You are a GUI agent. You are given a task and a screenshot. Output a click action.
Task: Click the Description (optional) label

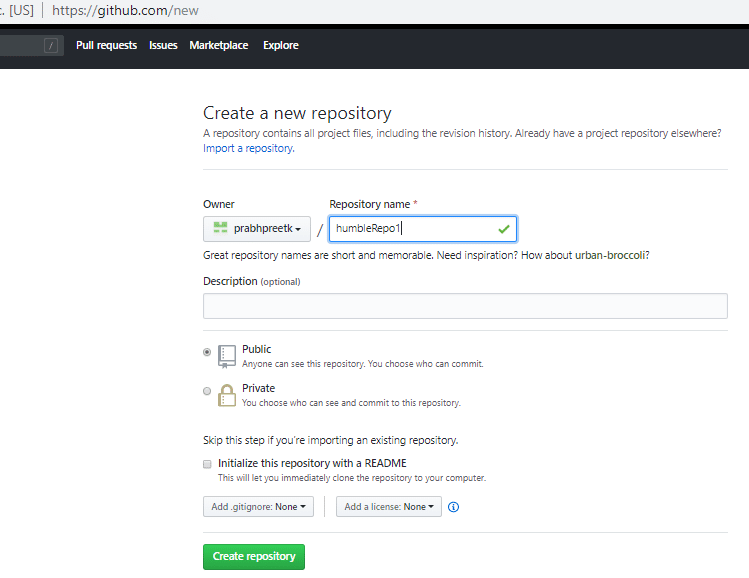pyautogui.click(x=252, y=281)
